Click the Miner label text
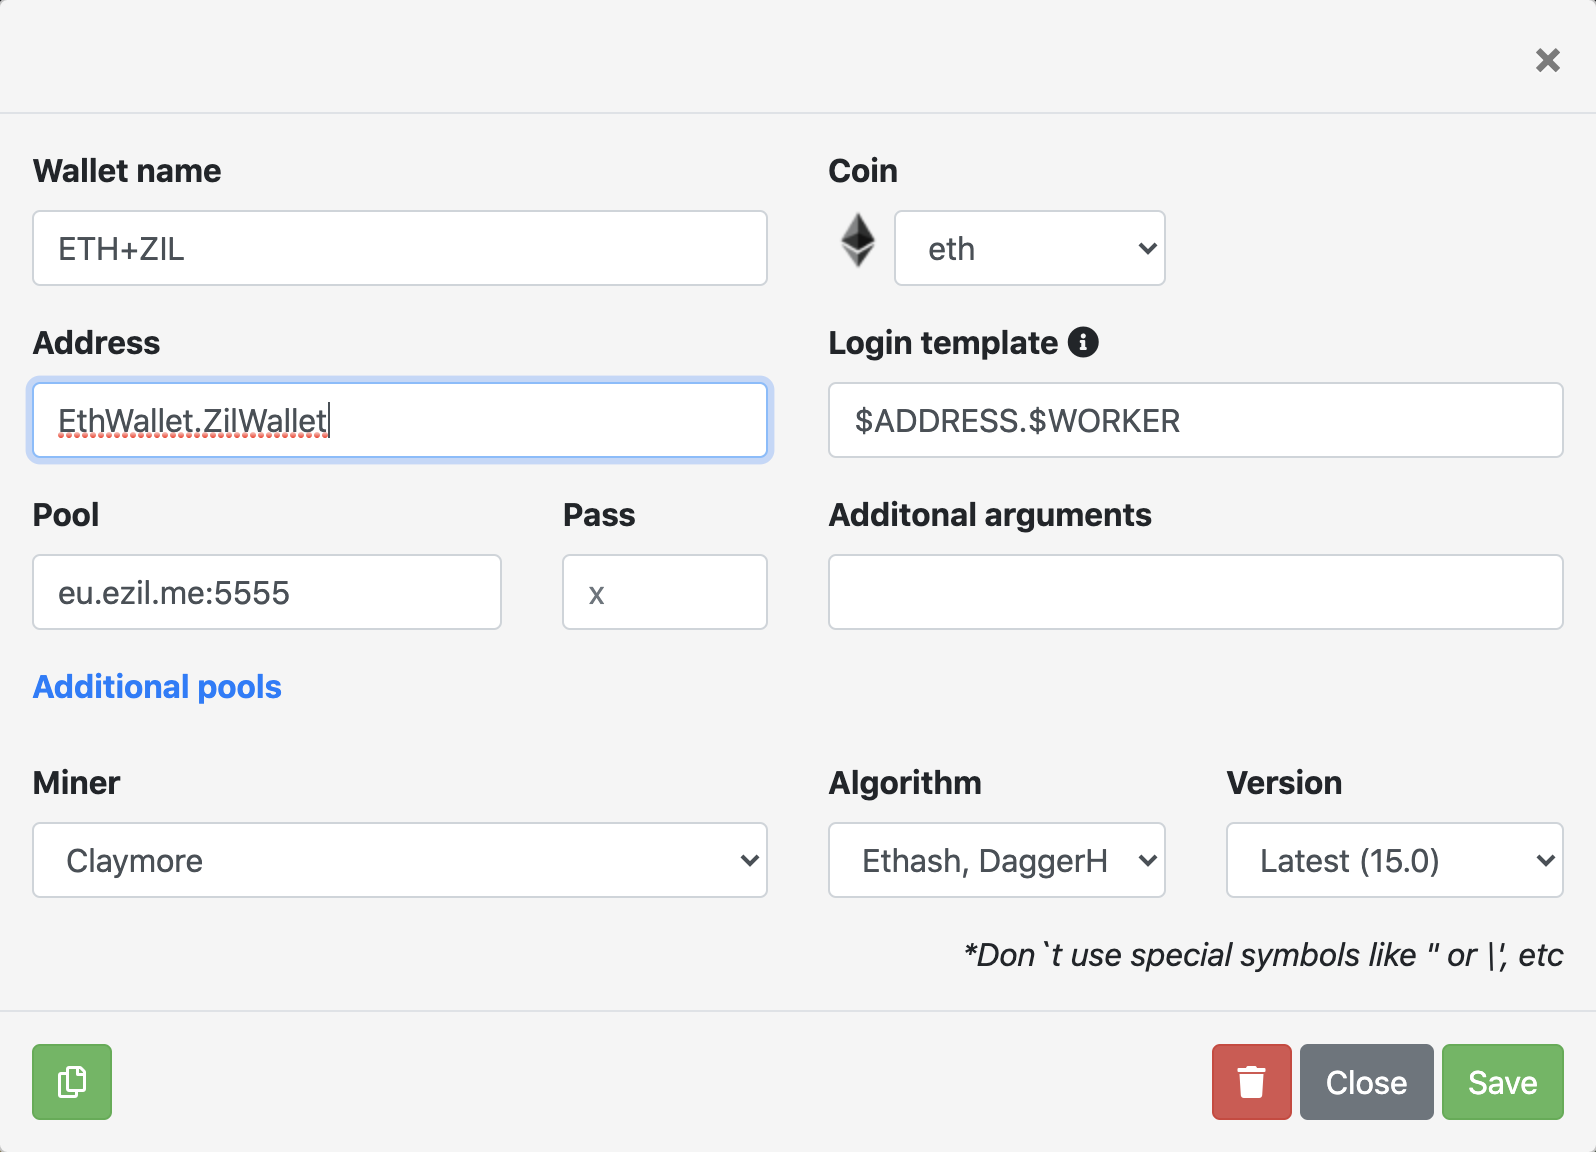The width and height of the screenshot is (1596, 1152). click(x=76, y=782)
